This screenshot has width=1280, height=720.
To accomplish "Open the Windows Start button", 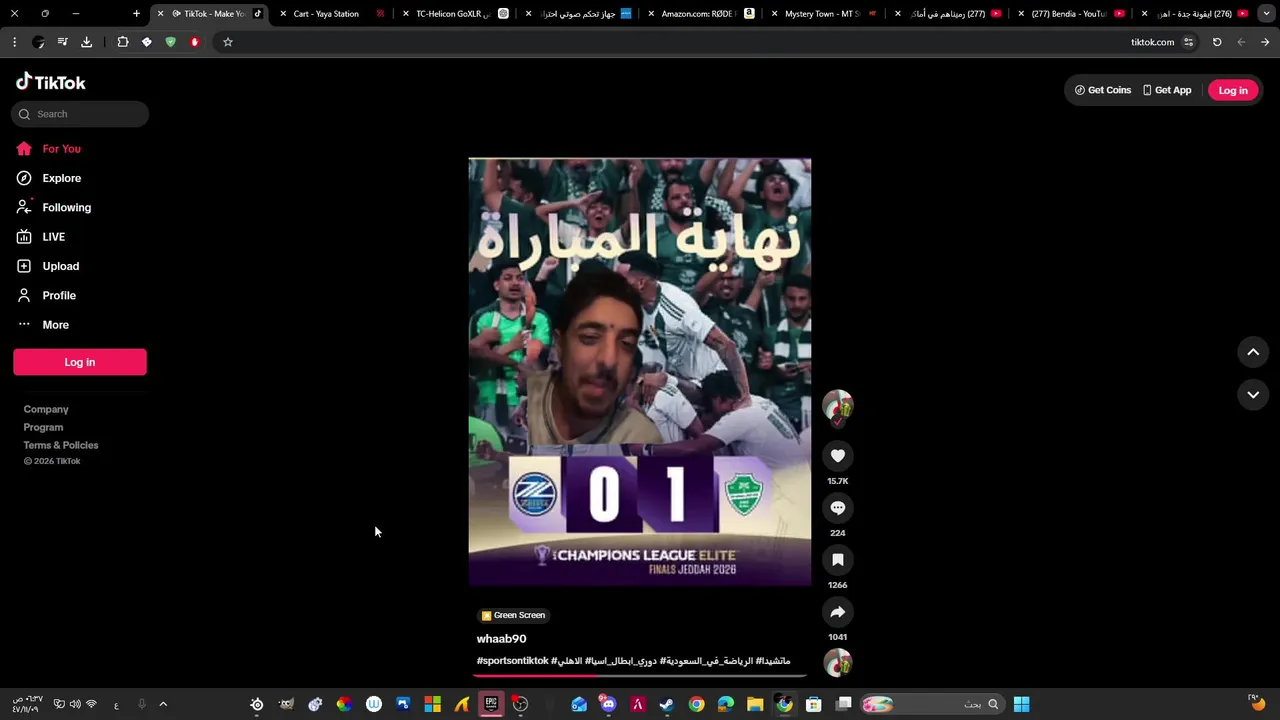I will (x=1021, y=704).
